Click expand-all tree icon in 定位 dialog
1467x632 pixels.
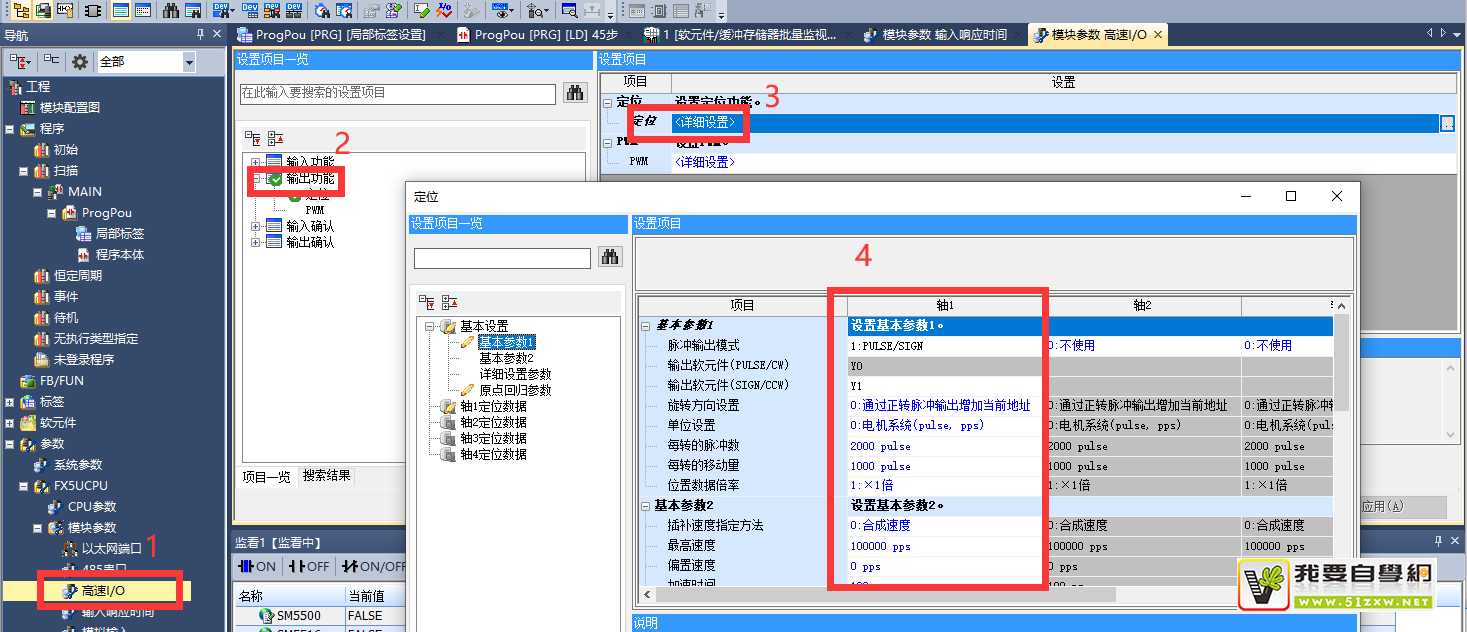(427, 301)
